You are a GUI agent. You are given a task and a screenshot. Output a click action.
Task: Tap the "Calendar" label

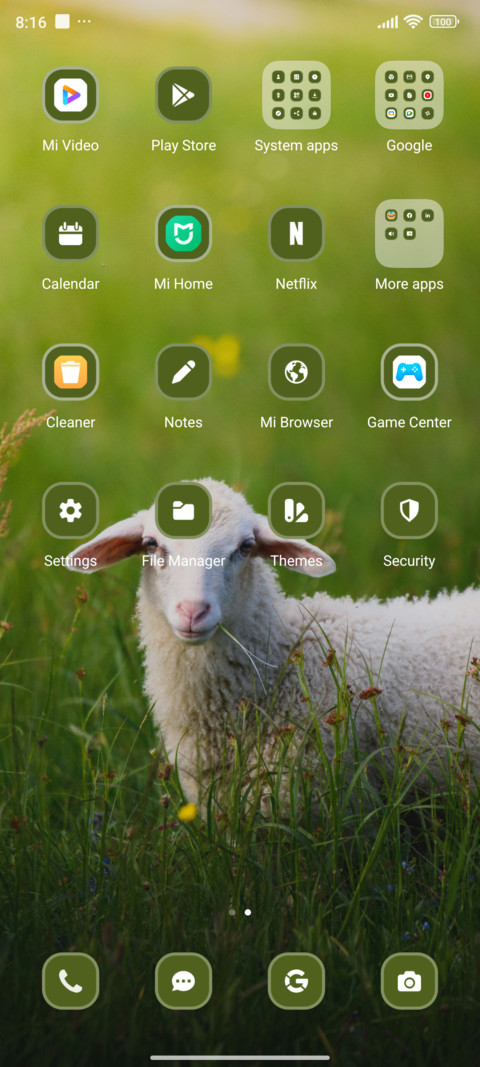[x=71, y=284]
